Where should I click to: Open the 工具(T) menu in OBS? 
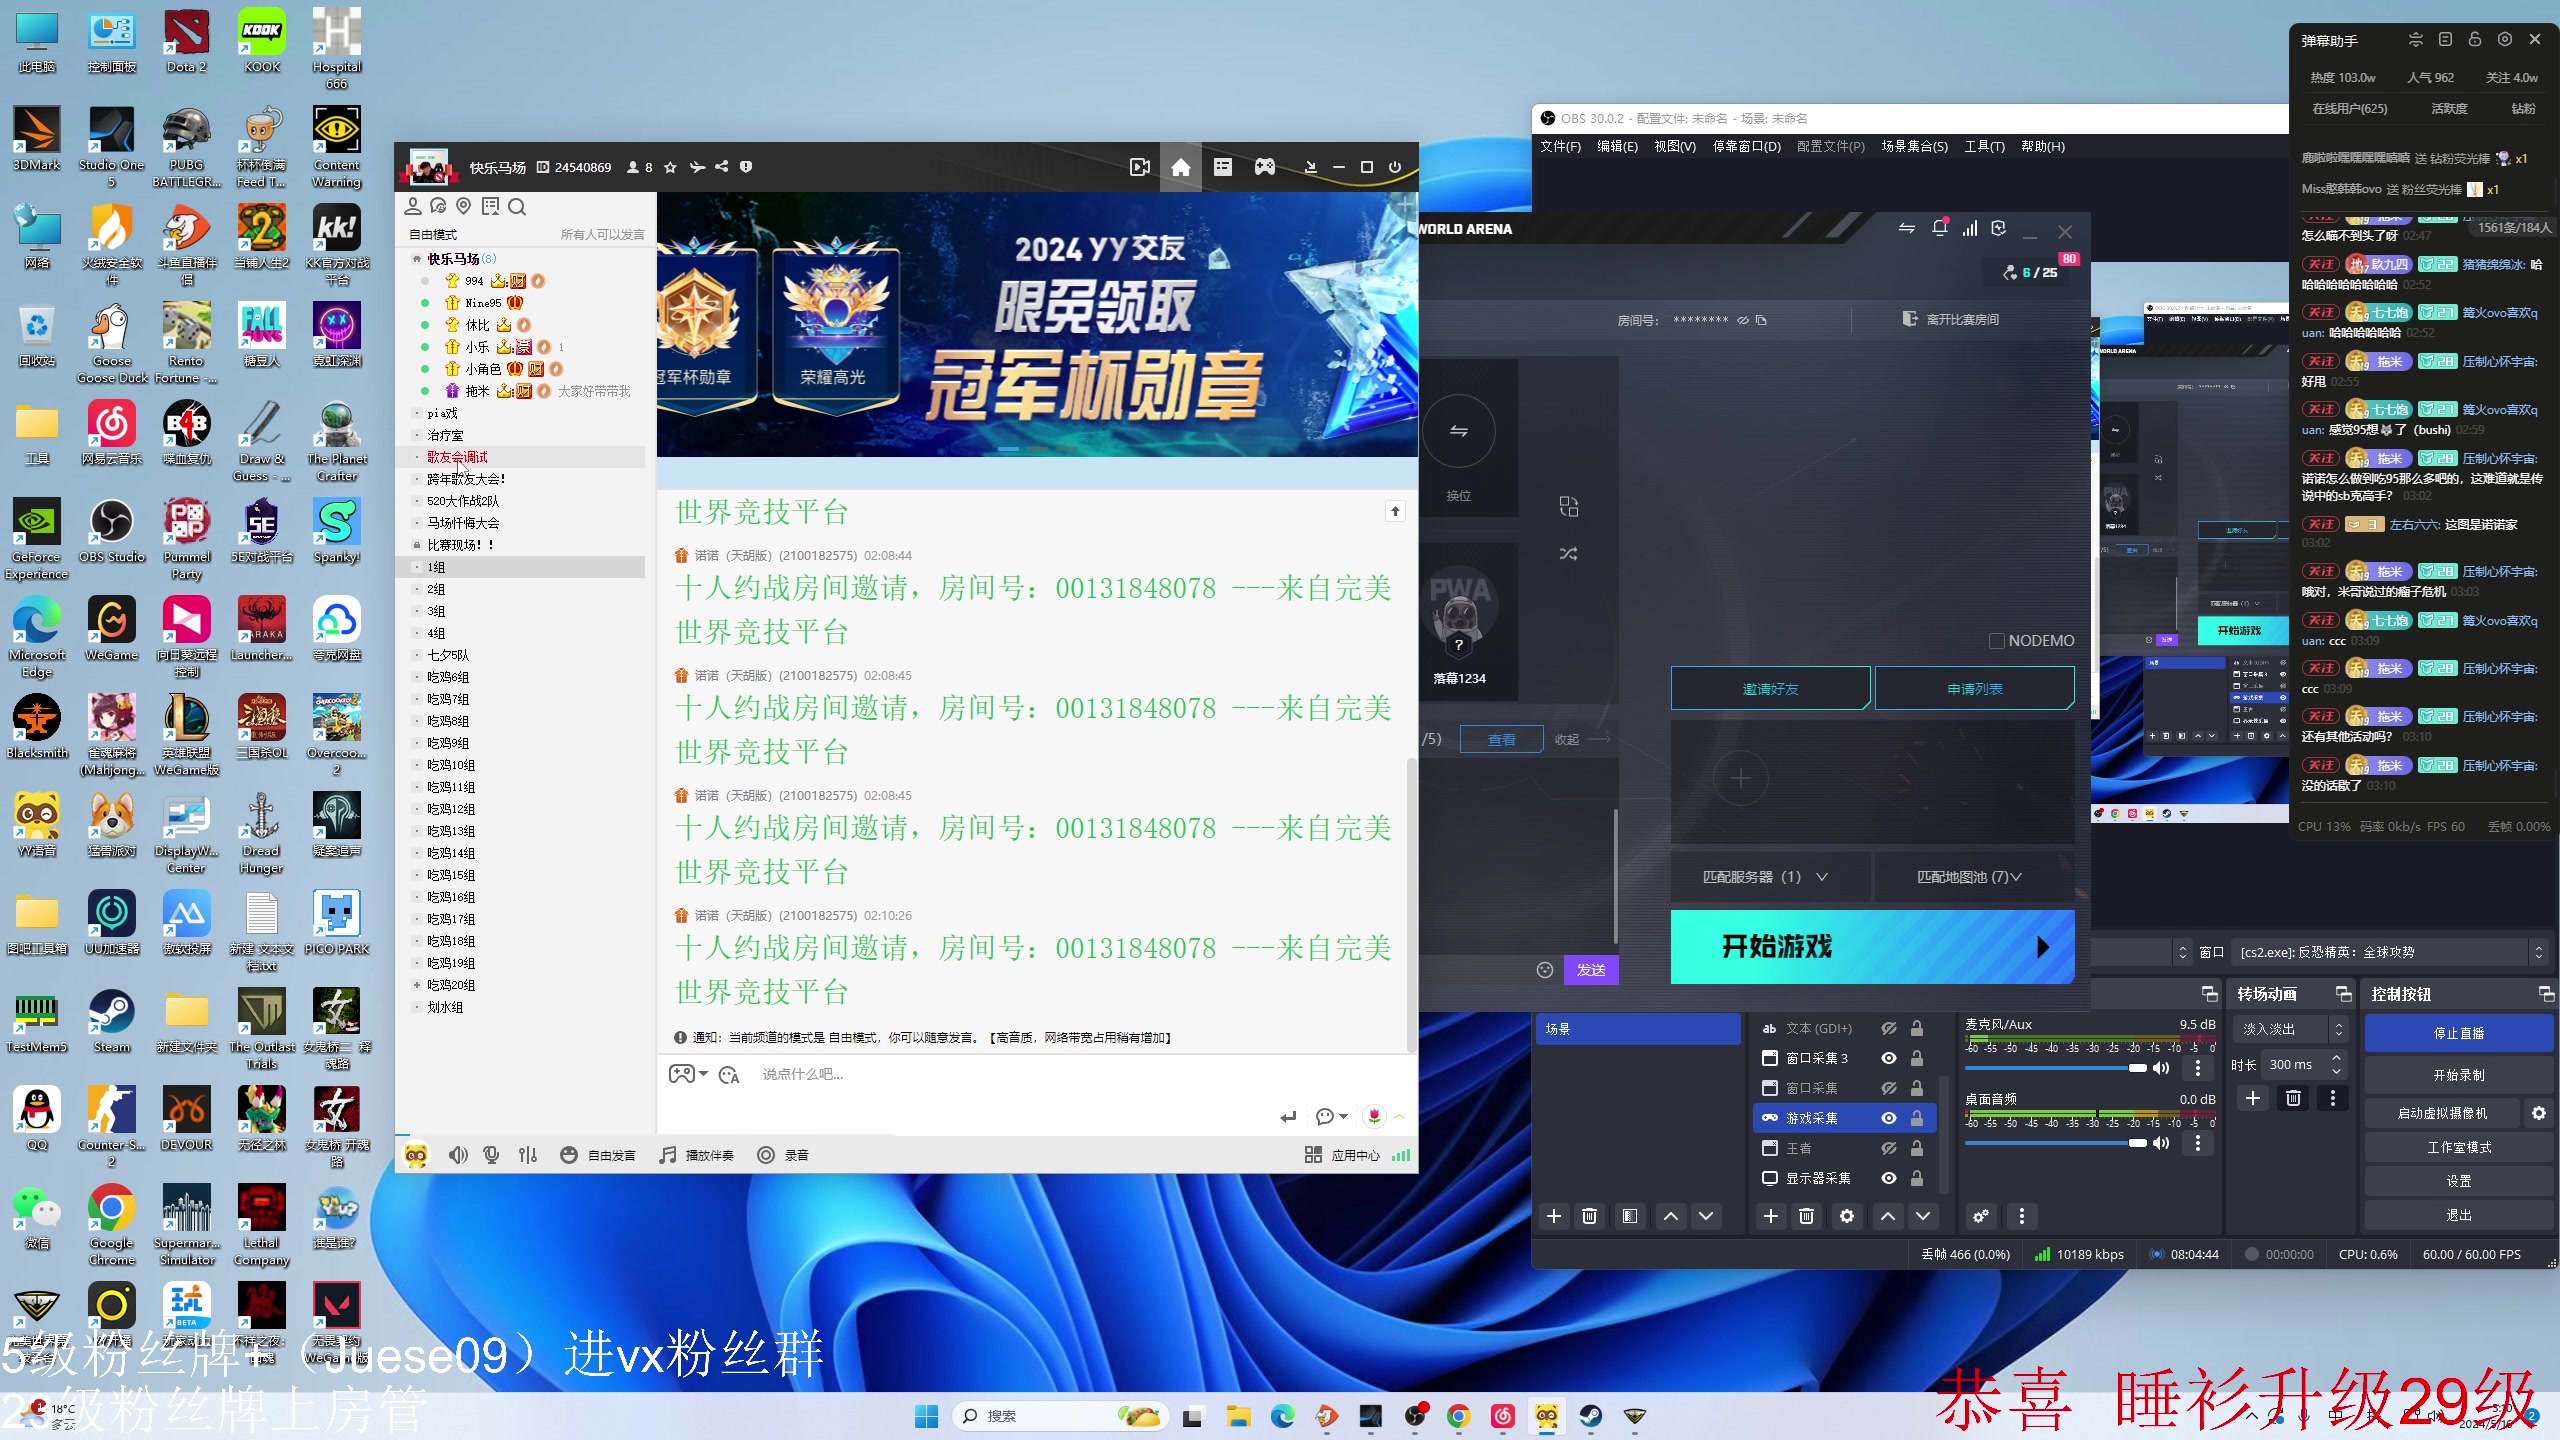(x=1984, y=146)
